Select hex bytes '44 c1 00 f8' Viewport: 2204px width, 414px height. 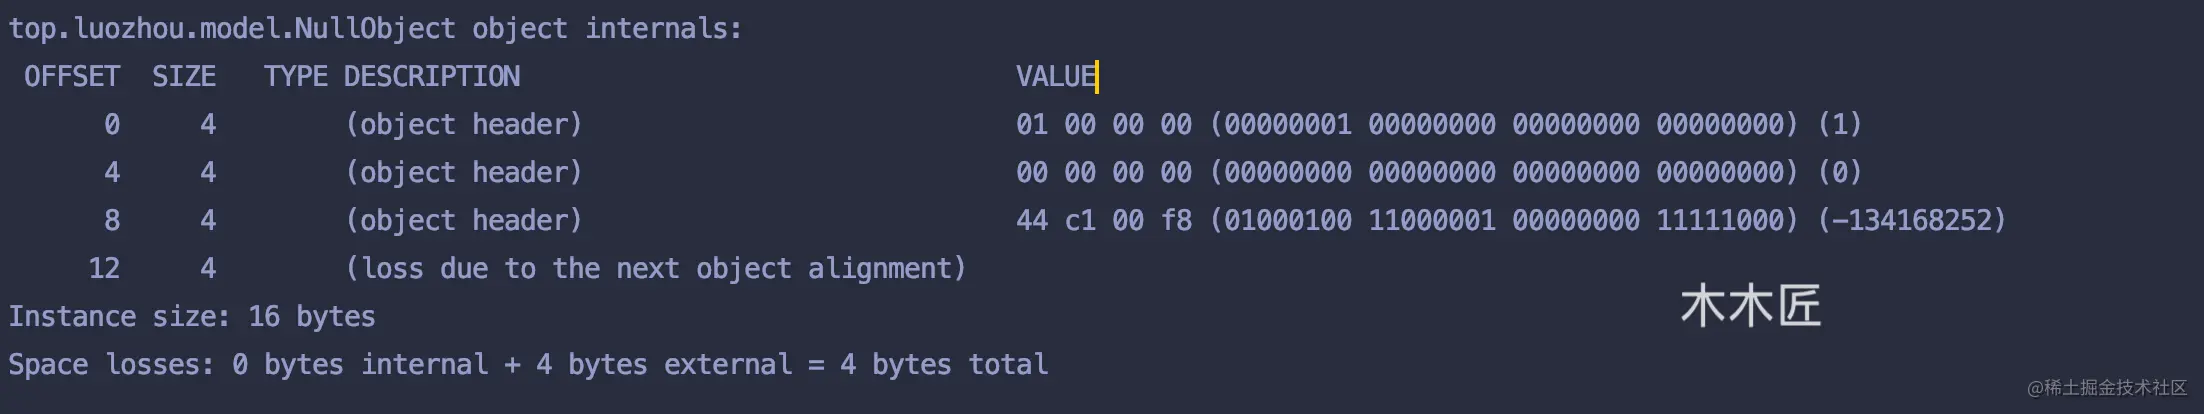point(1104,221)
